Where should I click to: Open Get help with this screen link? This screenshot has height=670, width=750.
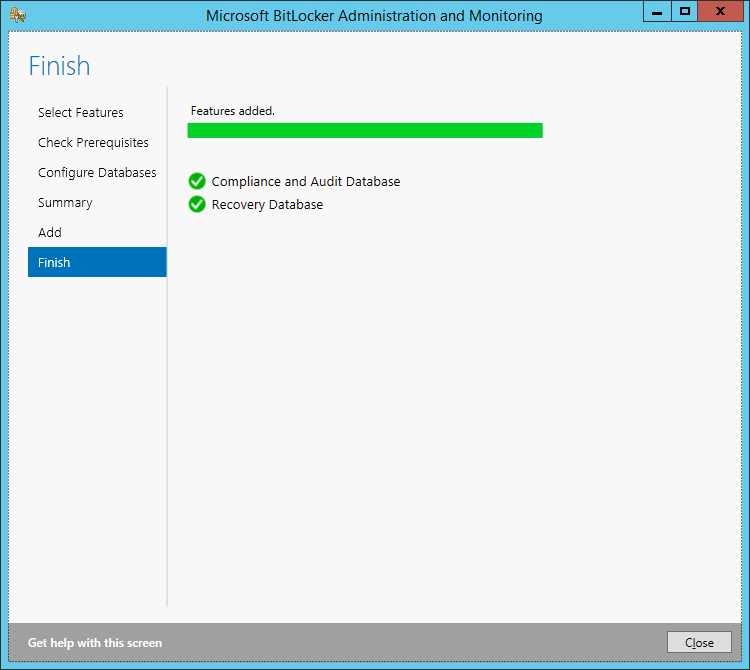pyautogui.click(x=95, y=643)
